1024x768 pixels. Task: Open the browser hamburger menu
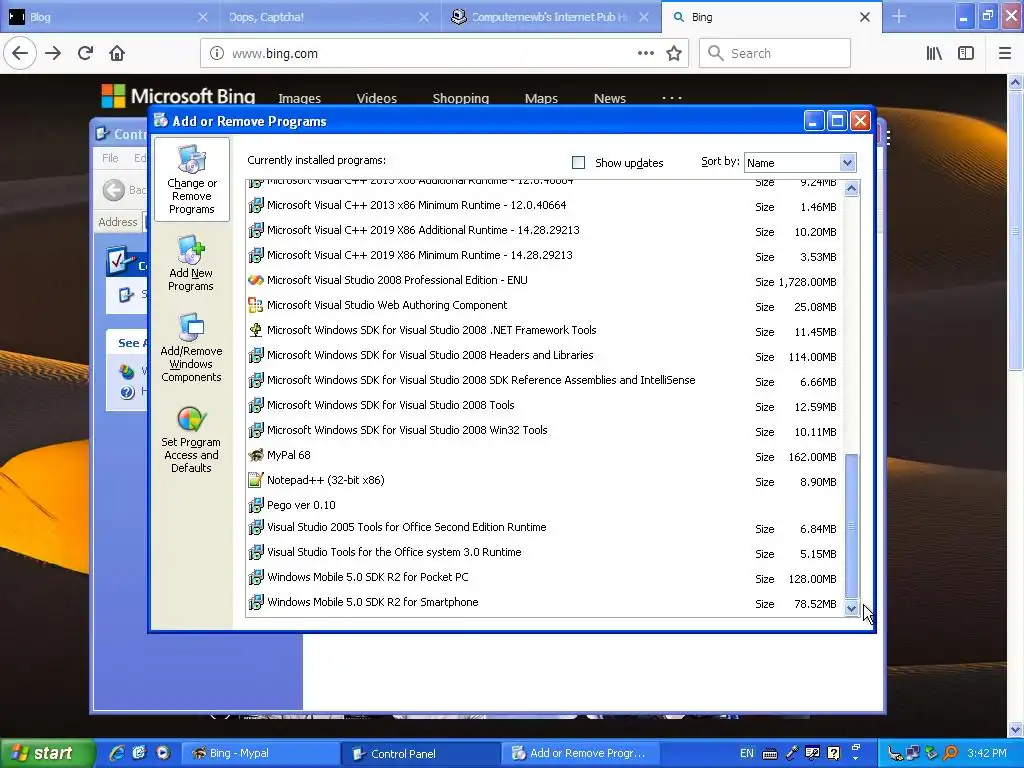coord(1005,54)
